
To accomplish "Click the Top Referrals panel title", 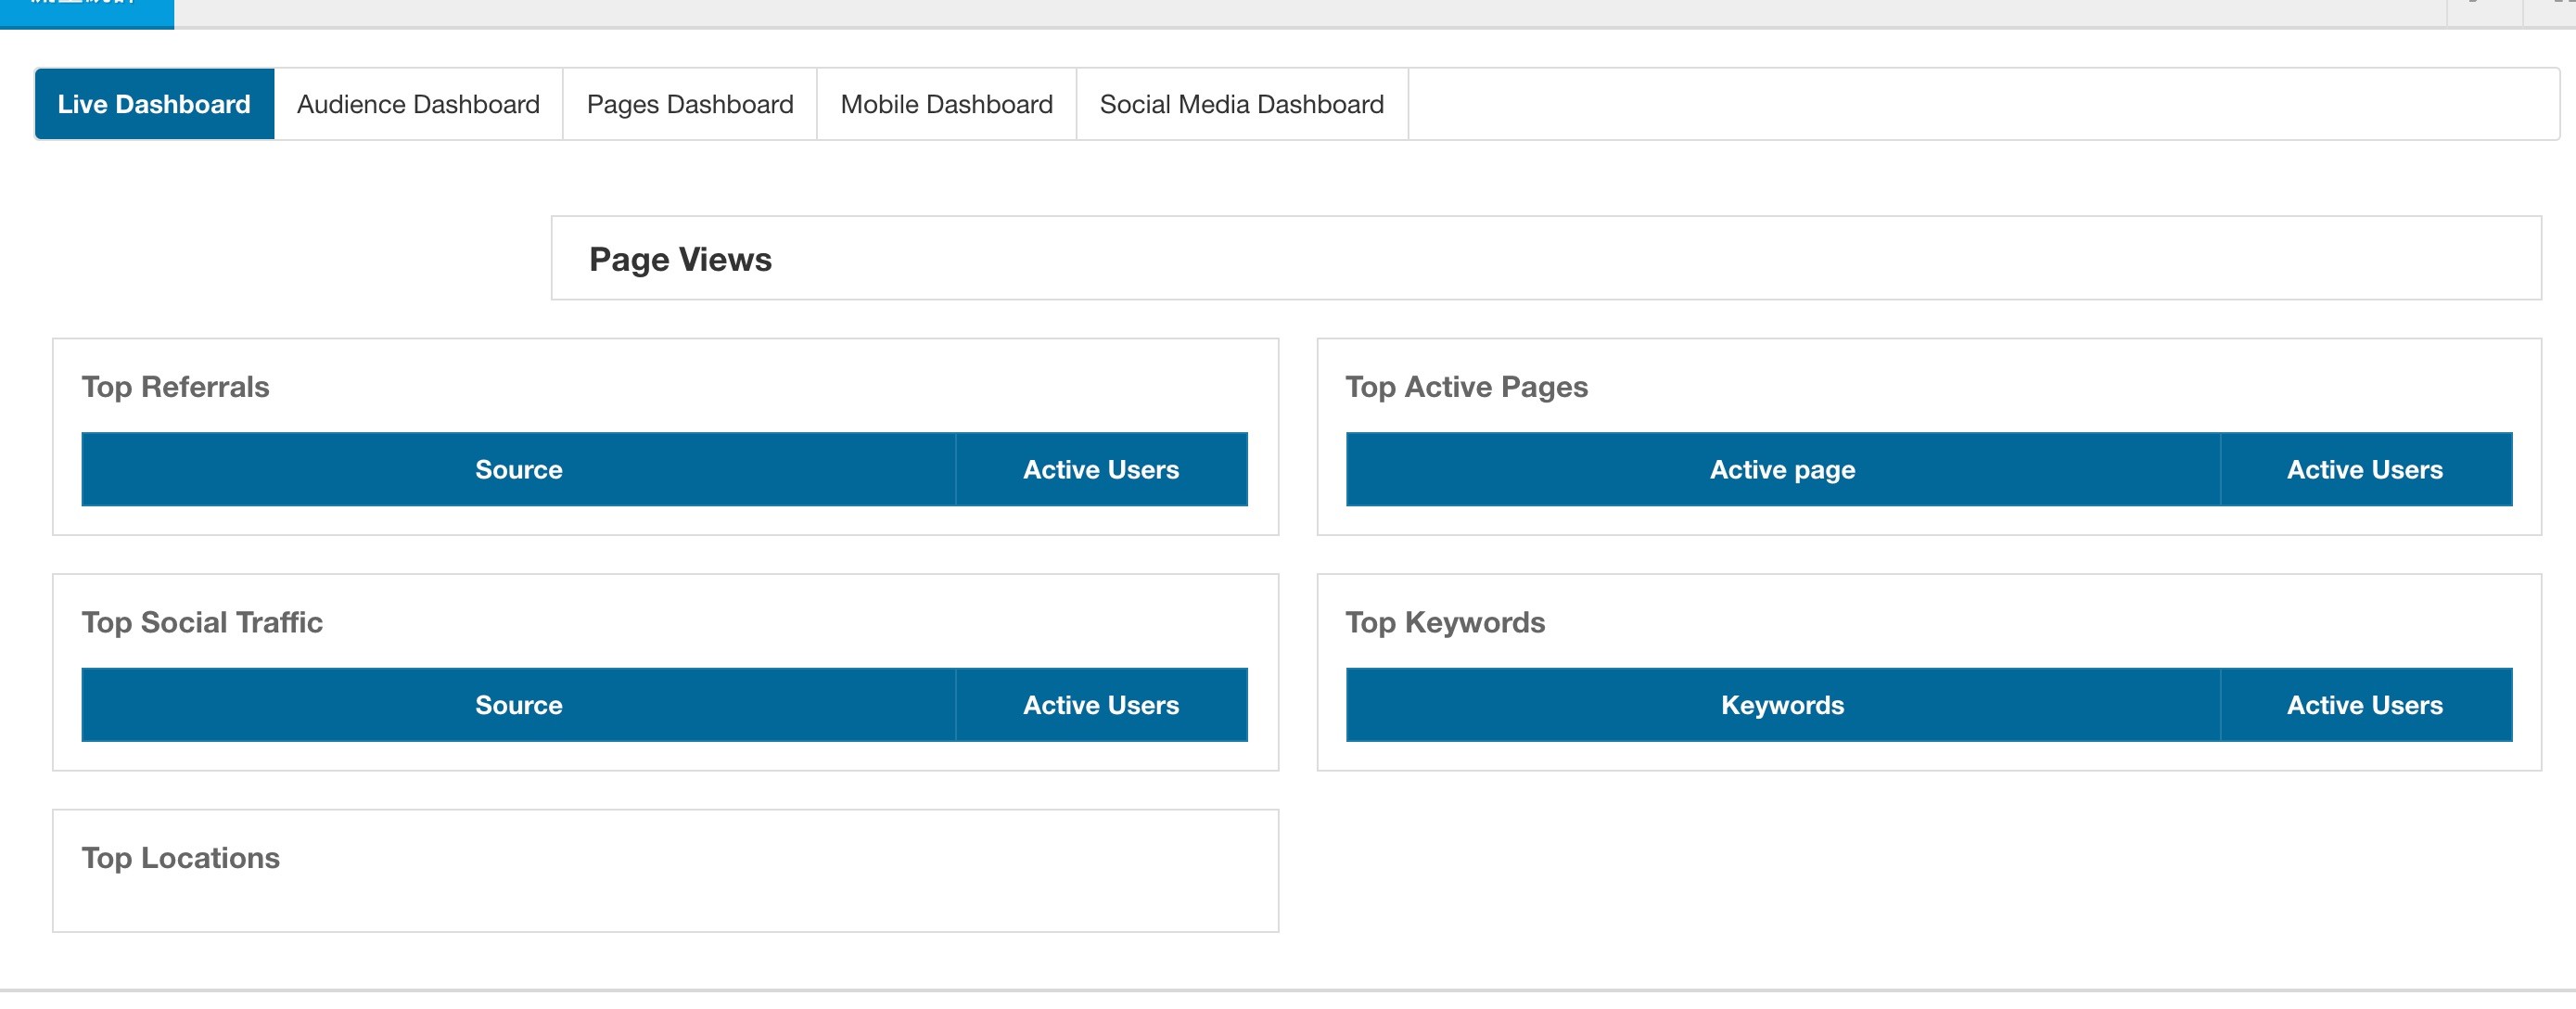I will [175, 387].
